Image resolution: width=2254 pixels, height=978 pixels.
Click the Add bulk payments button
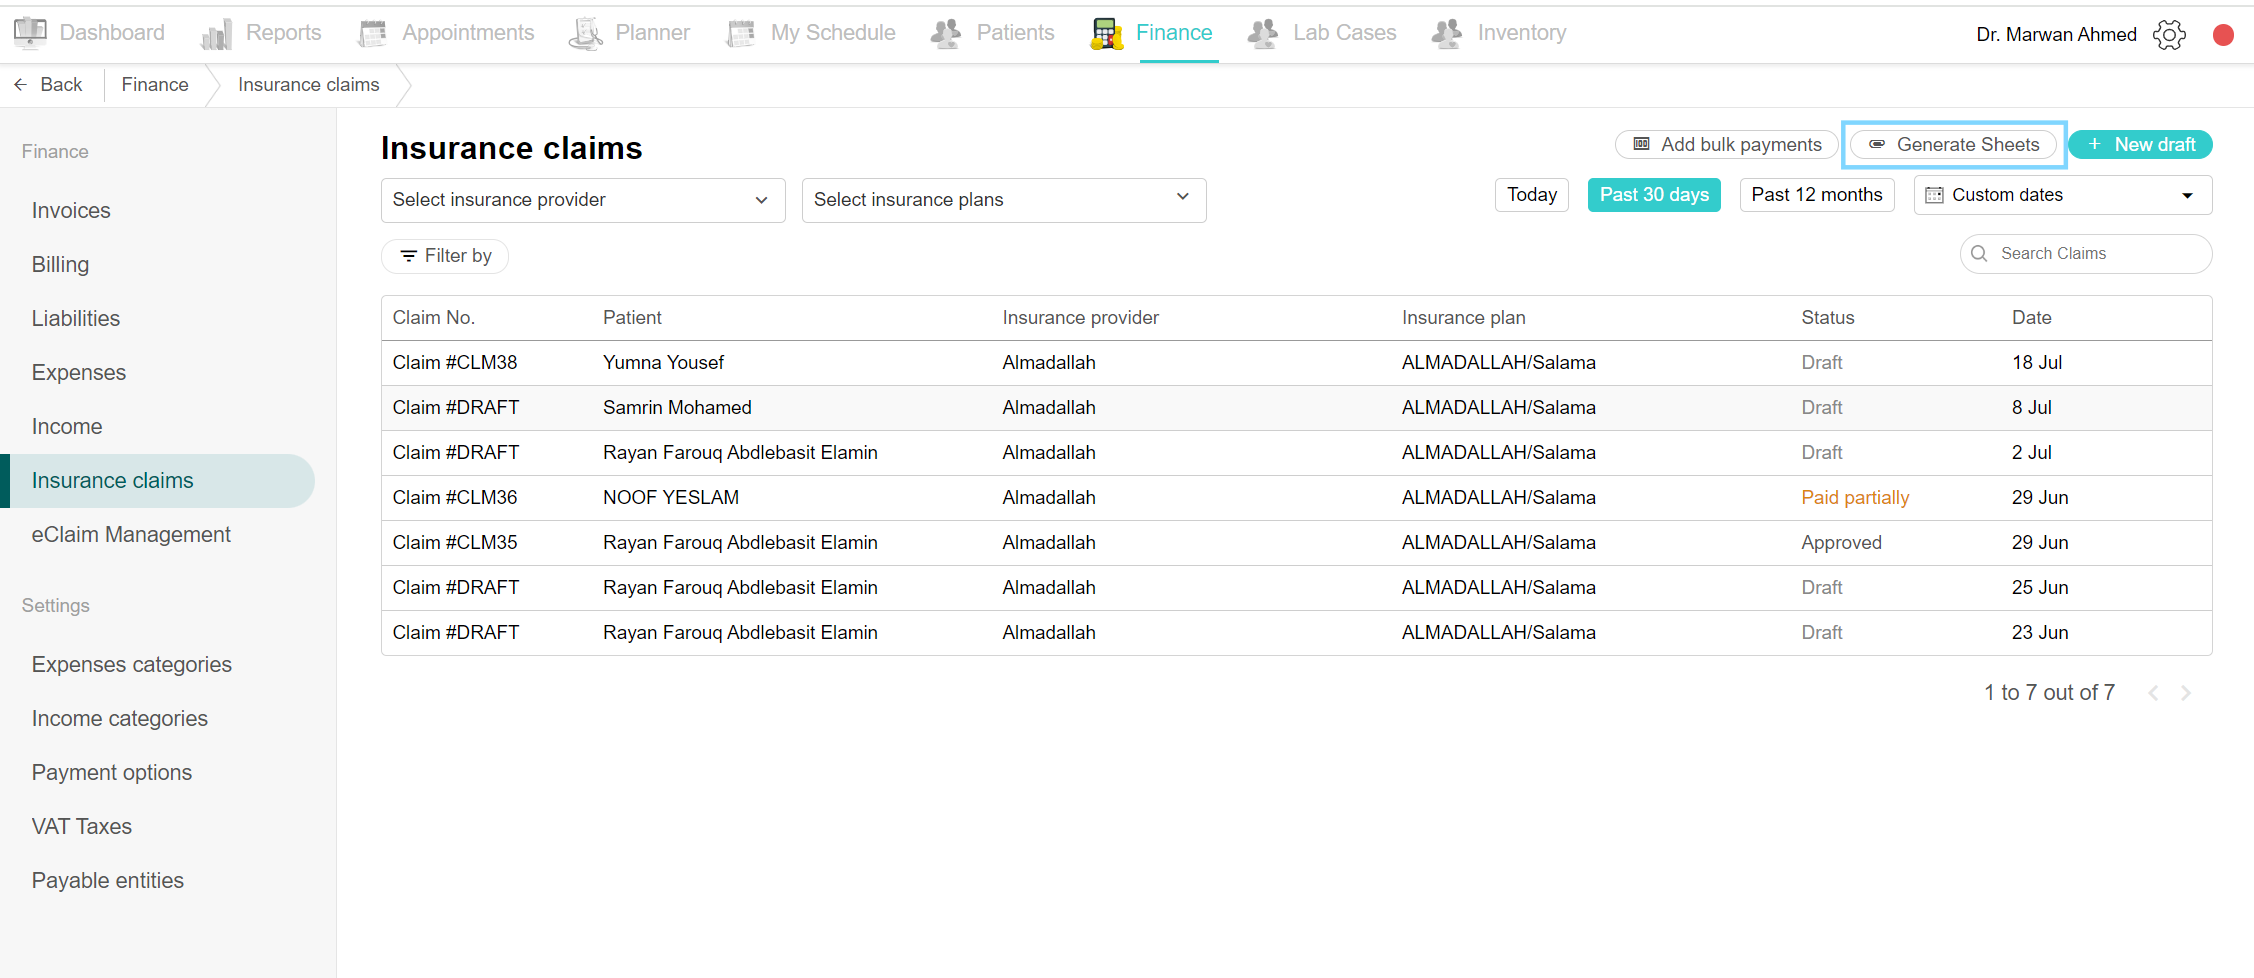[1727, 144]
